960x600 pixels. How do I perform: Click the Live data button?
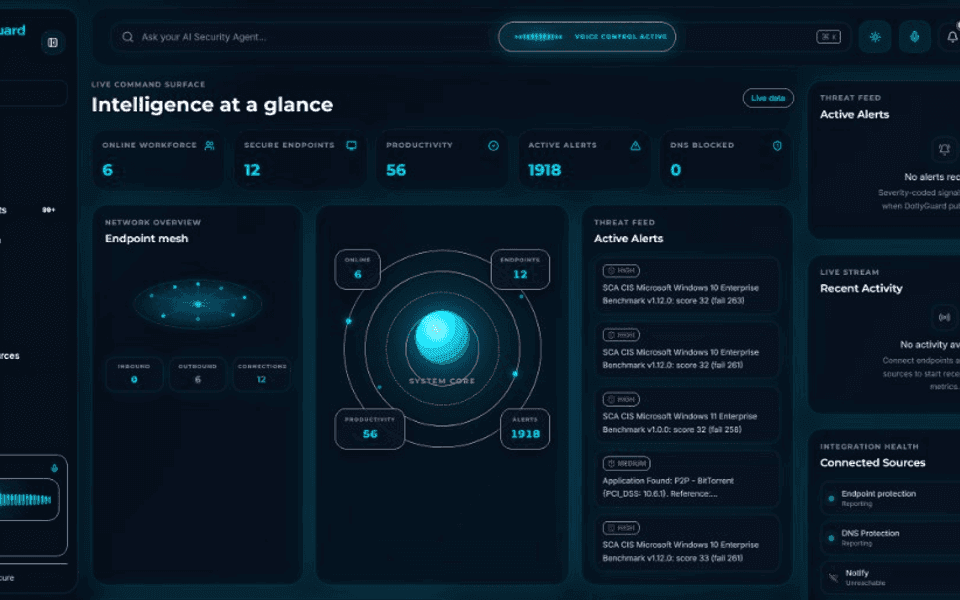pos(768,98)
